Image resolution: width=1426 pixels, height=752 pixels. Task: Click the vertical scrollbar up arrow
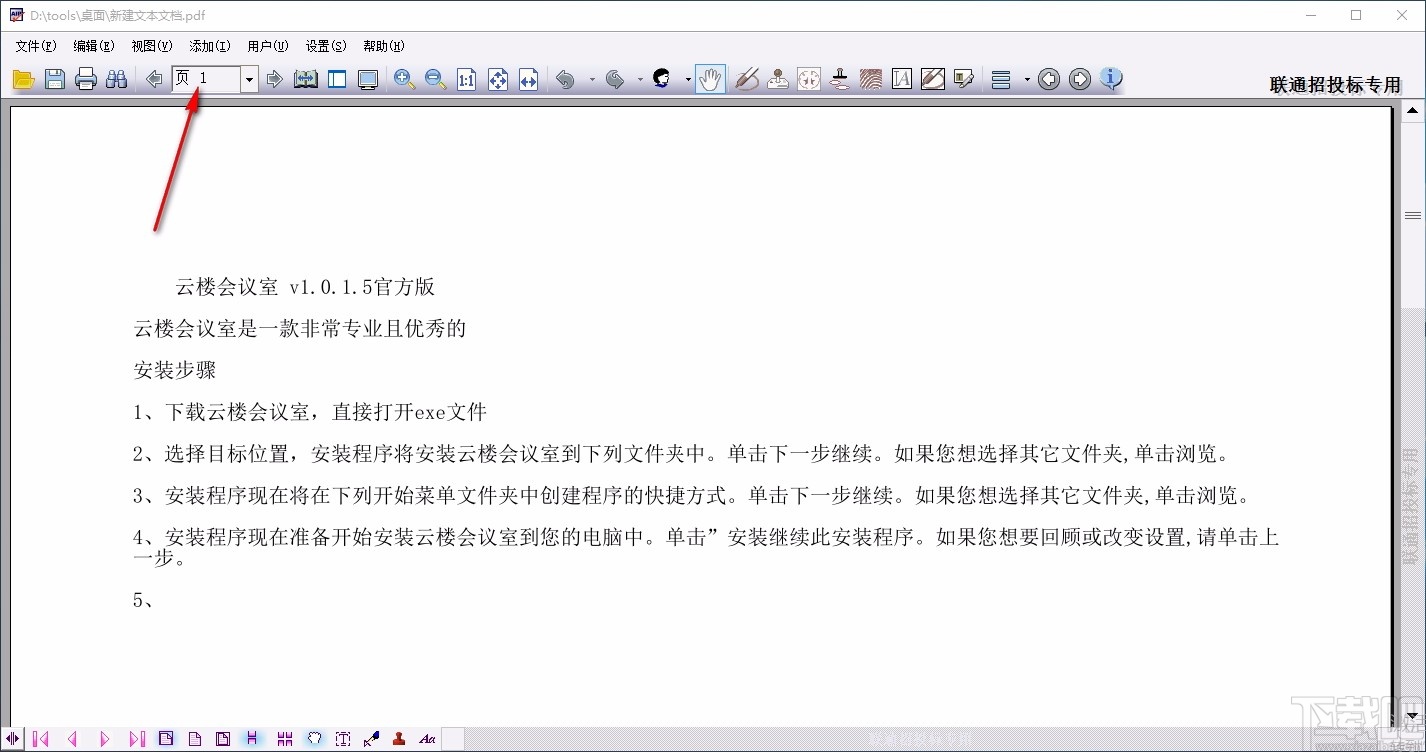pos(1412,111)
